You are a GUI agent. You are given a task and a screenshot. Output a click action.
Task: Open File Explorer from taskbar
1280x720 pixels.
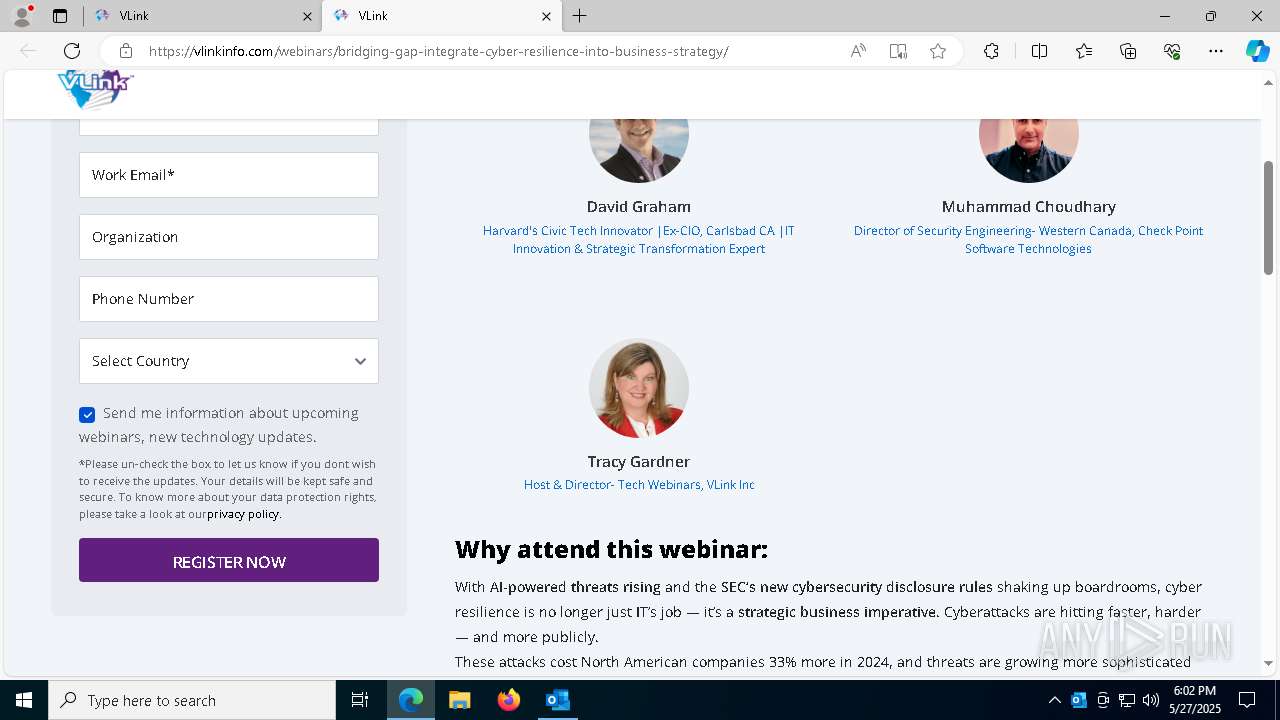[460, 700]
